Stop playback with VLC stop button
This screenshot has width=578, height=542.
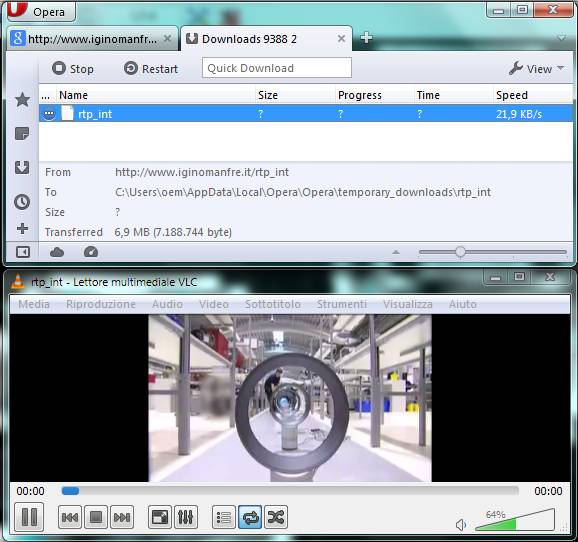point(96,517)
